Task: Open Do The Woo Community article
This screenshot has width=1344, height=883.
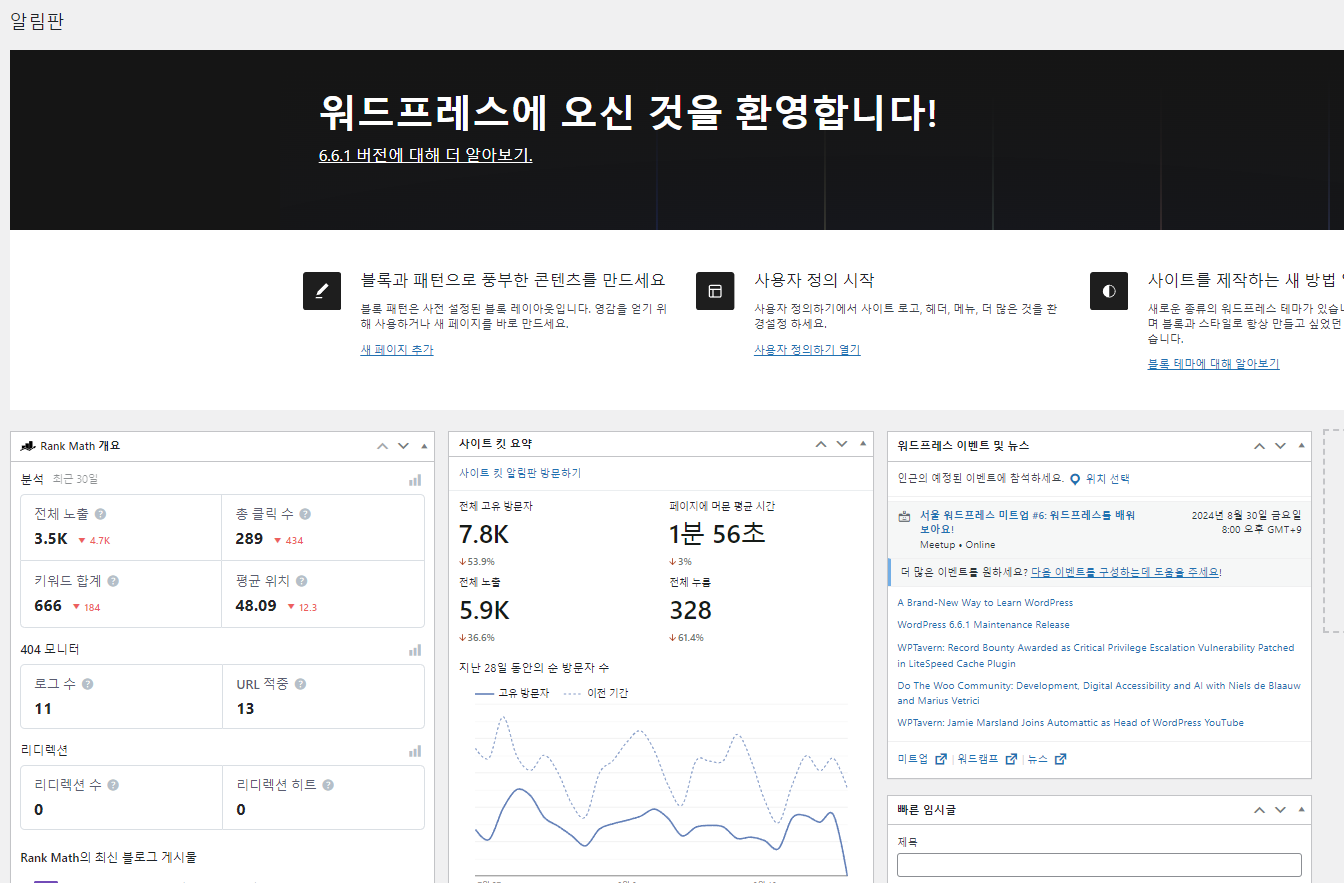Action: (x=1099, y=693)
